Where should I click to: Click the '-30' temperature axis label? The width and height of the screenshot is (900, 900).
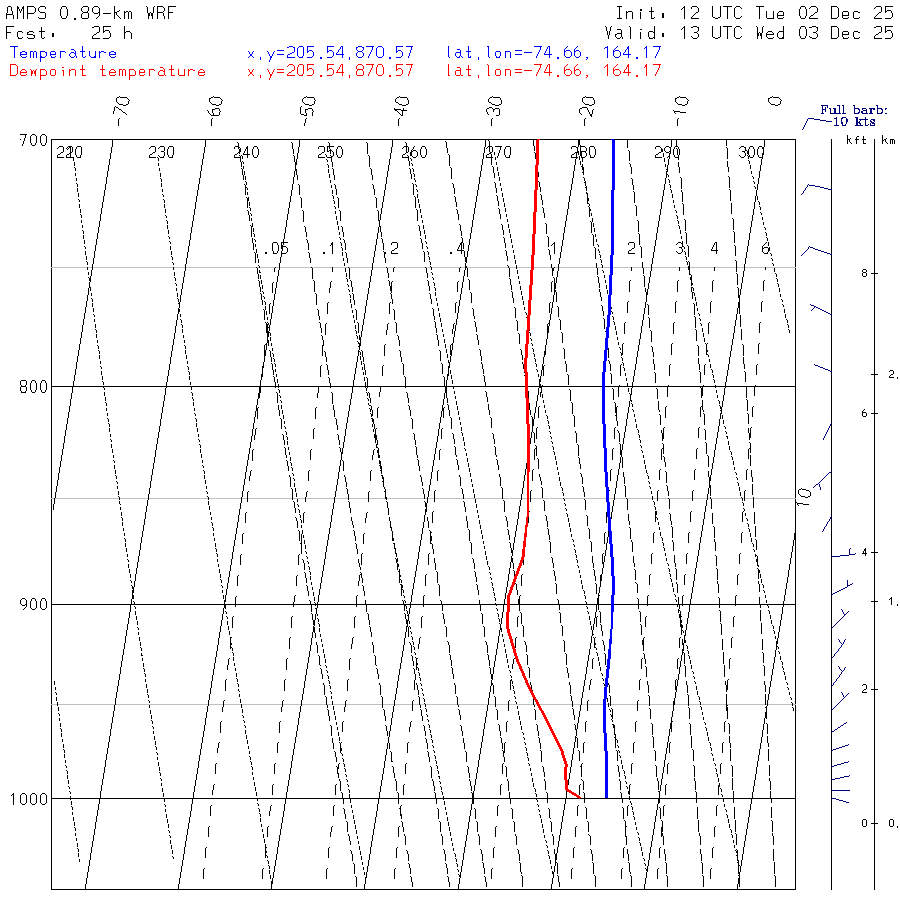(495, 111)
